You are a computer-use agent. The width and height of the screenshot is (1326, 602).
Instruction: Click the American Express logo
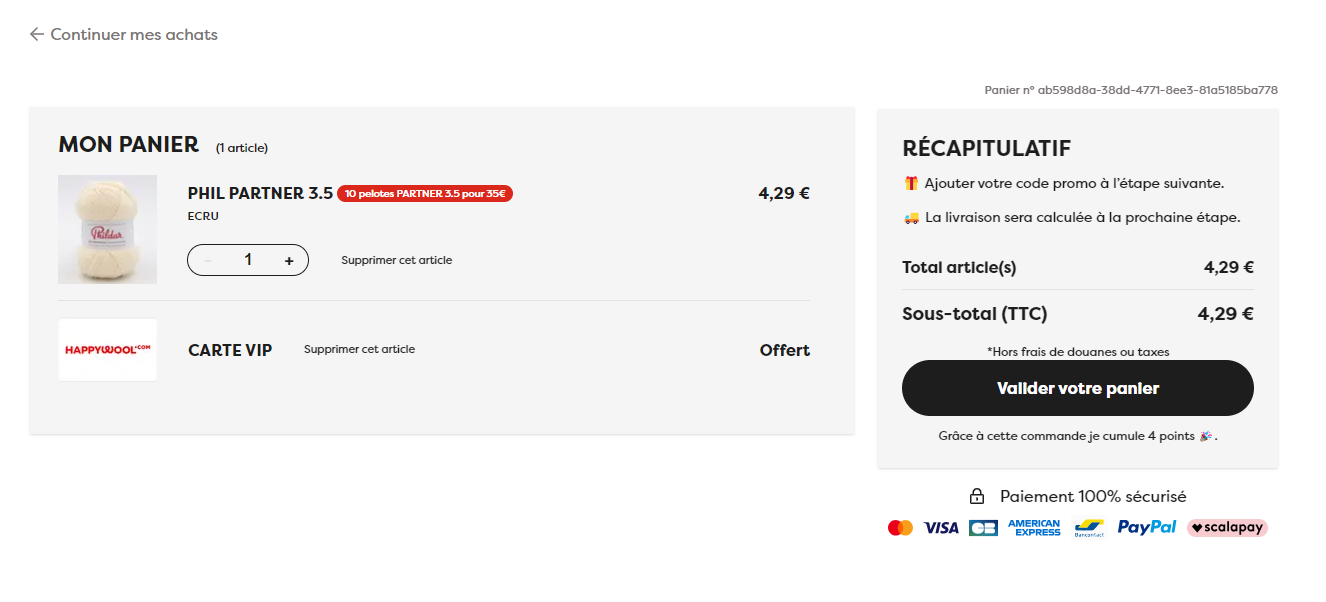point(1034,527)
